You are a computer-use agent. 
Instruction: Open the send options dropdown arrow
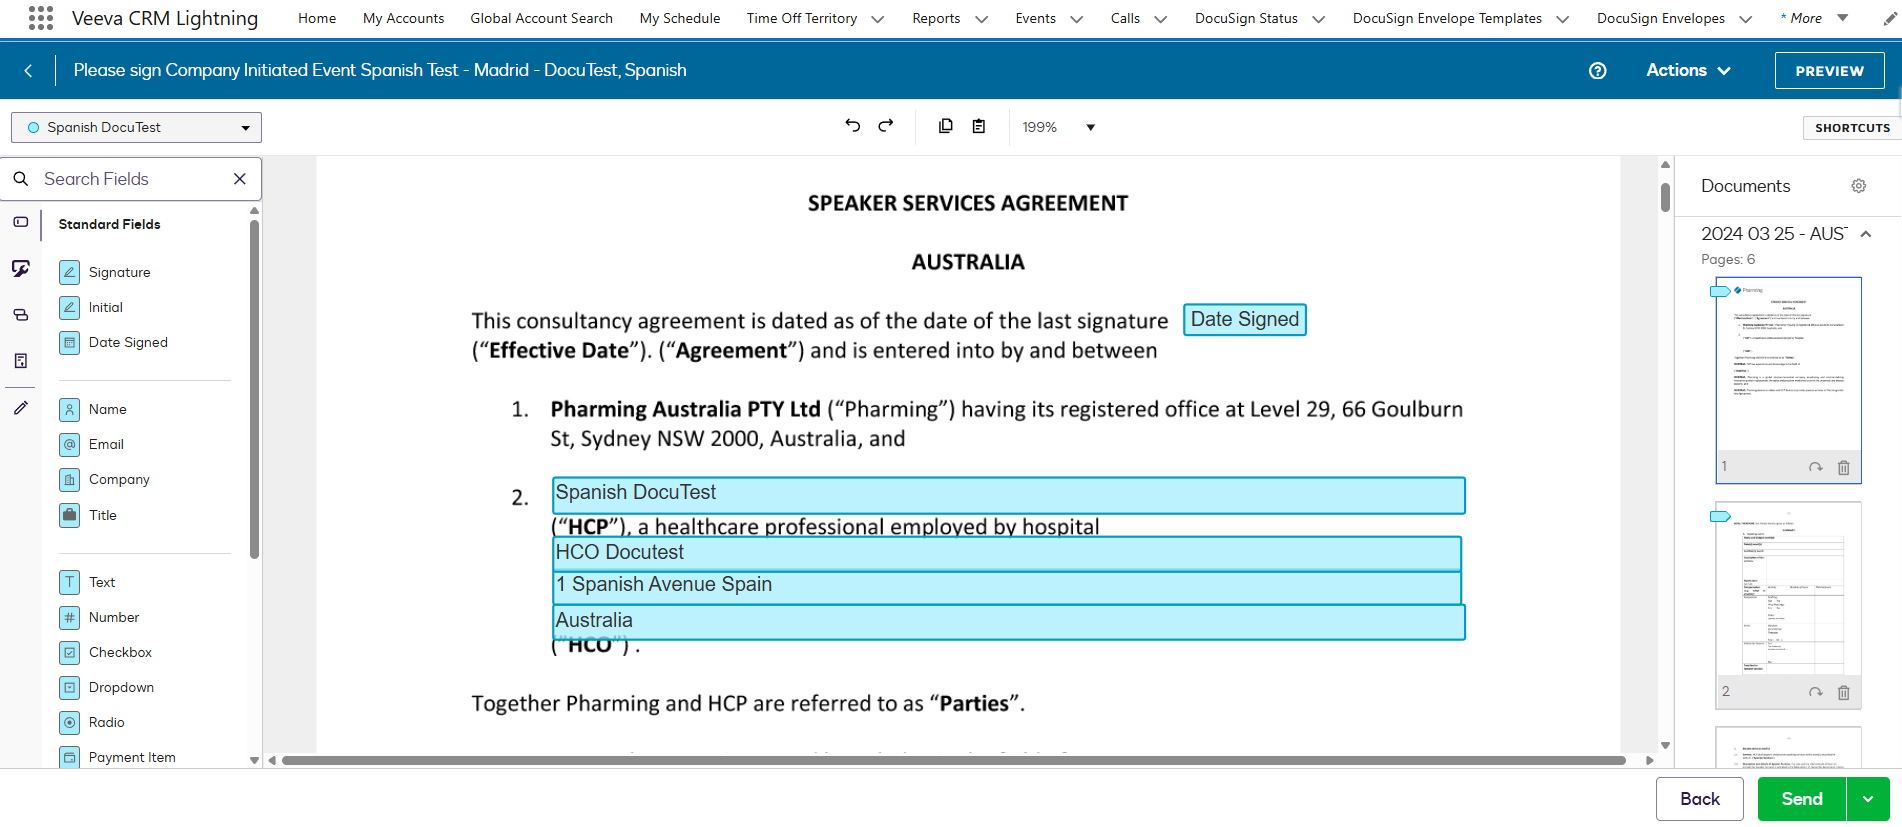click(1868, 799)
